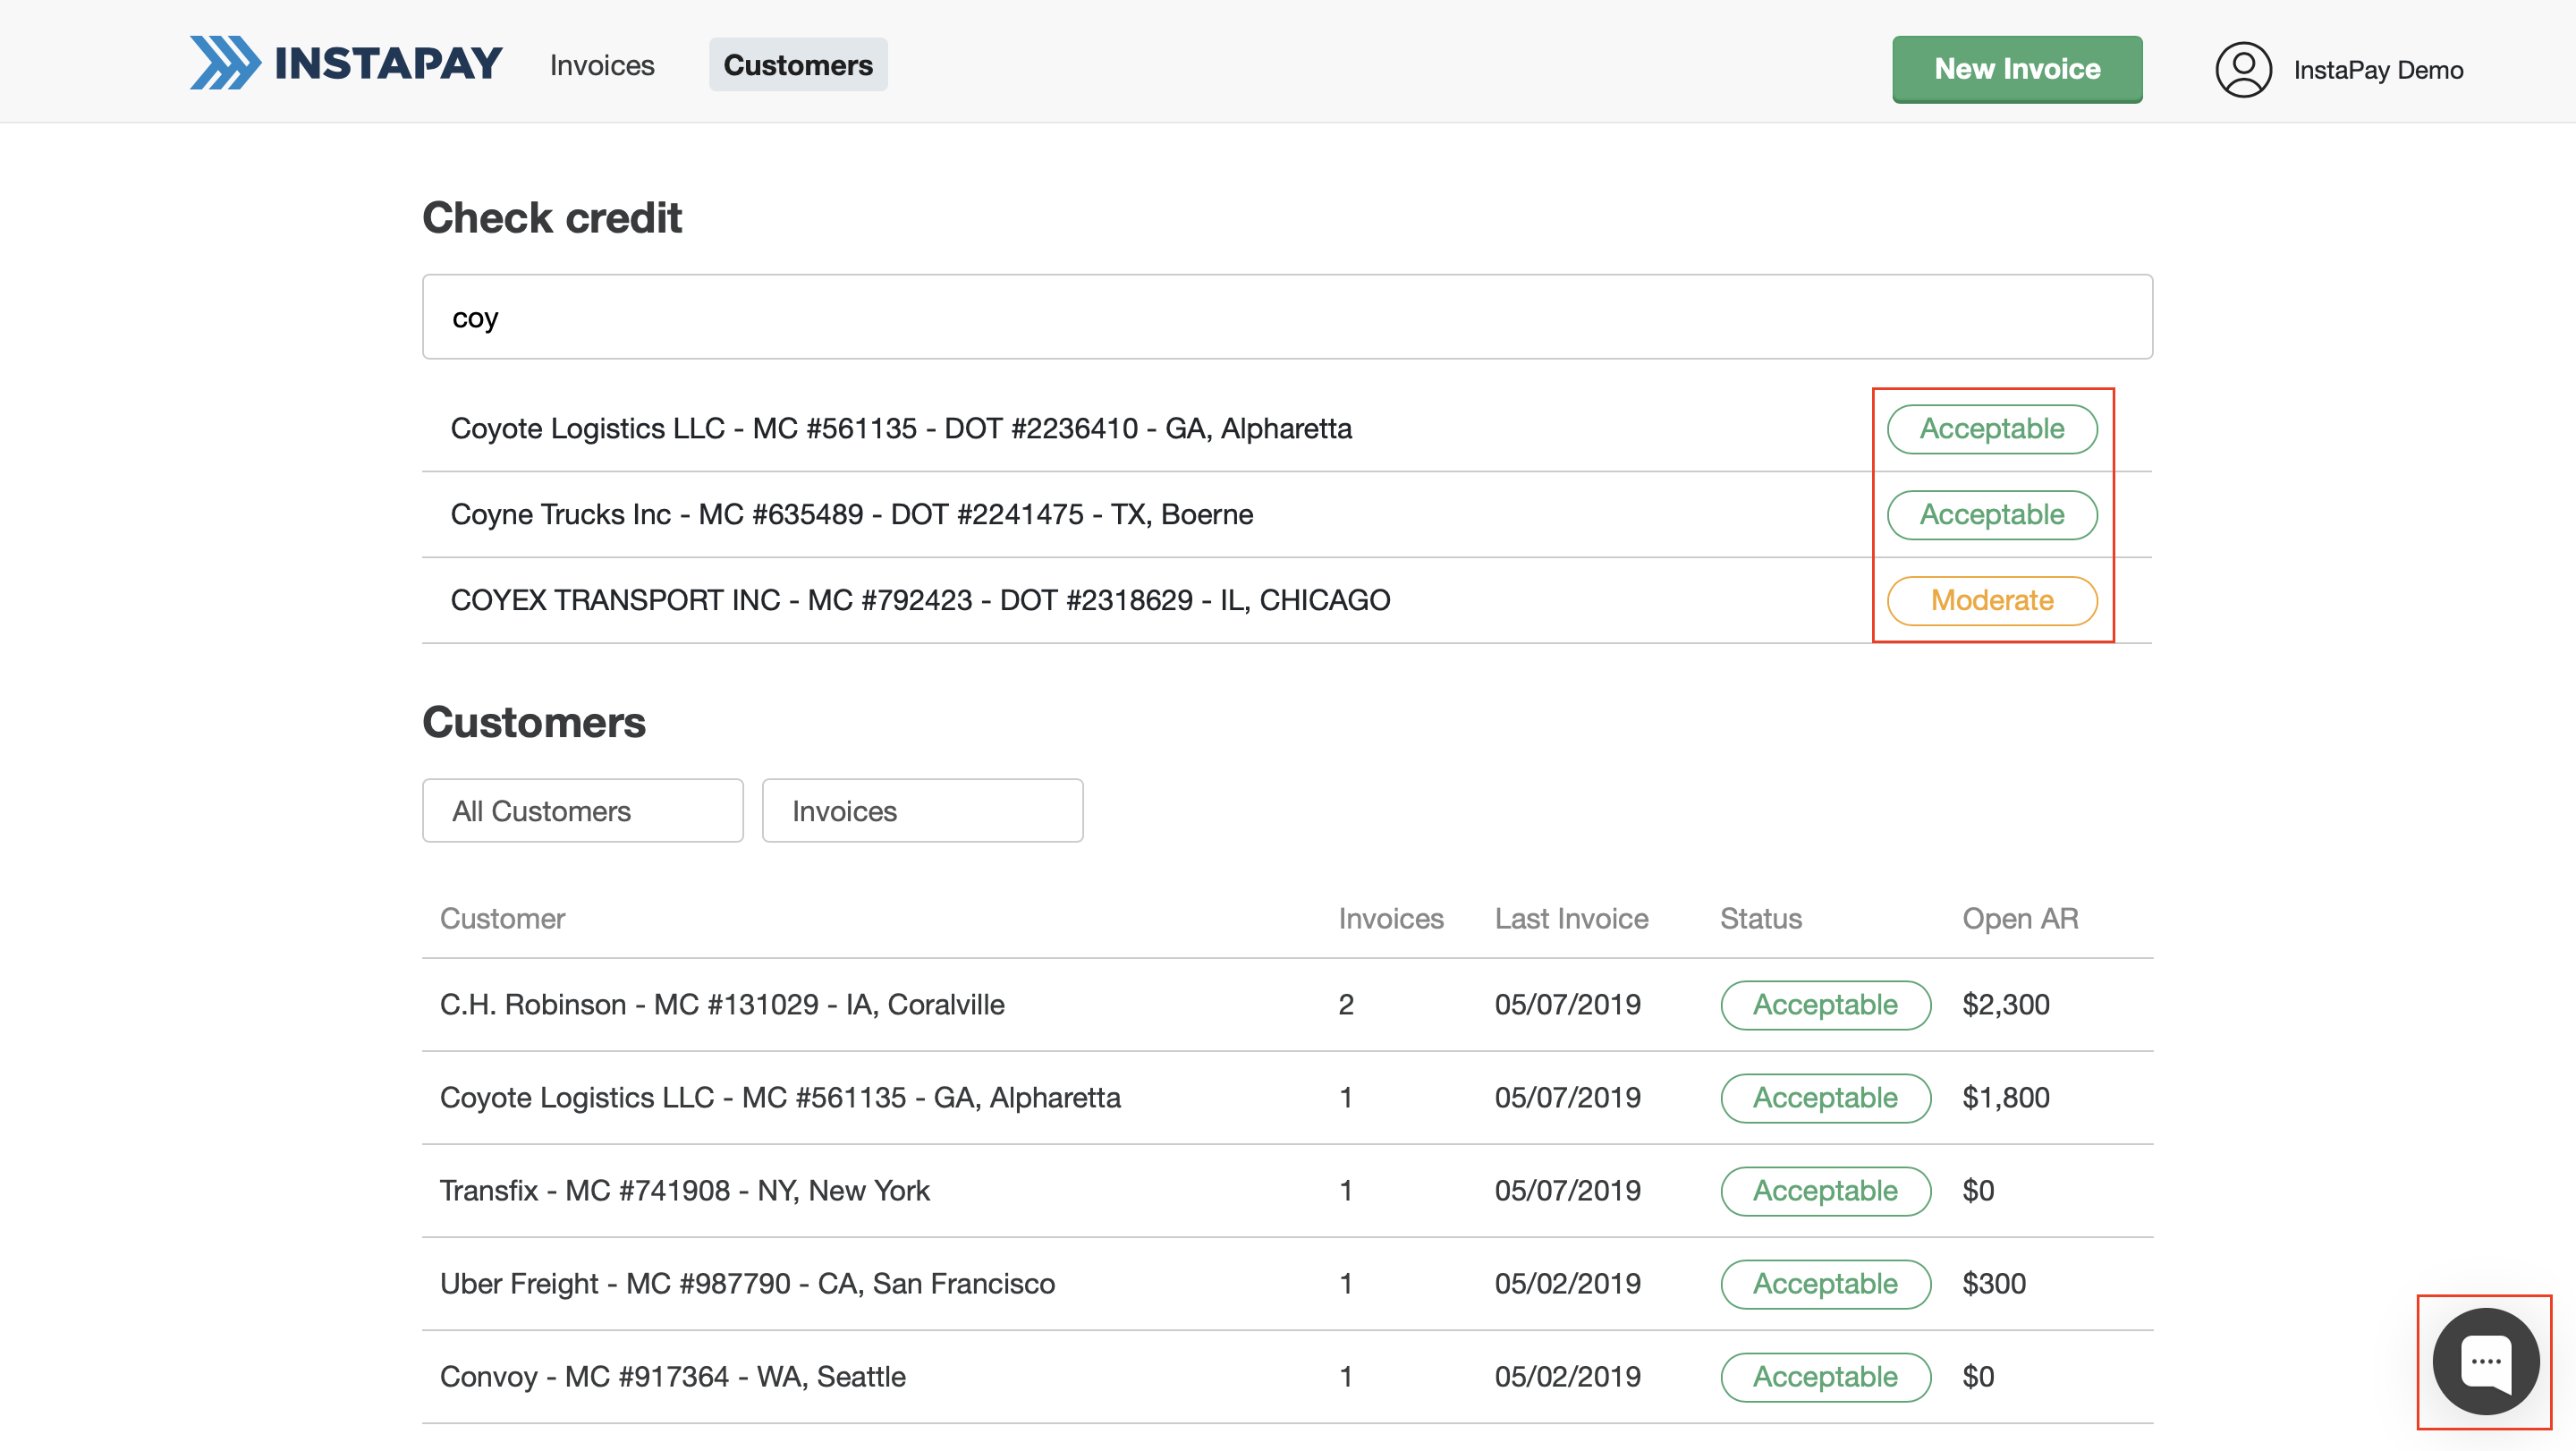Image resolution: width=2576 pixels, height=1451 pixels.
Task: Sort by Open AR column header
Action: pyautogui.click(x=2020, y=918)
